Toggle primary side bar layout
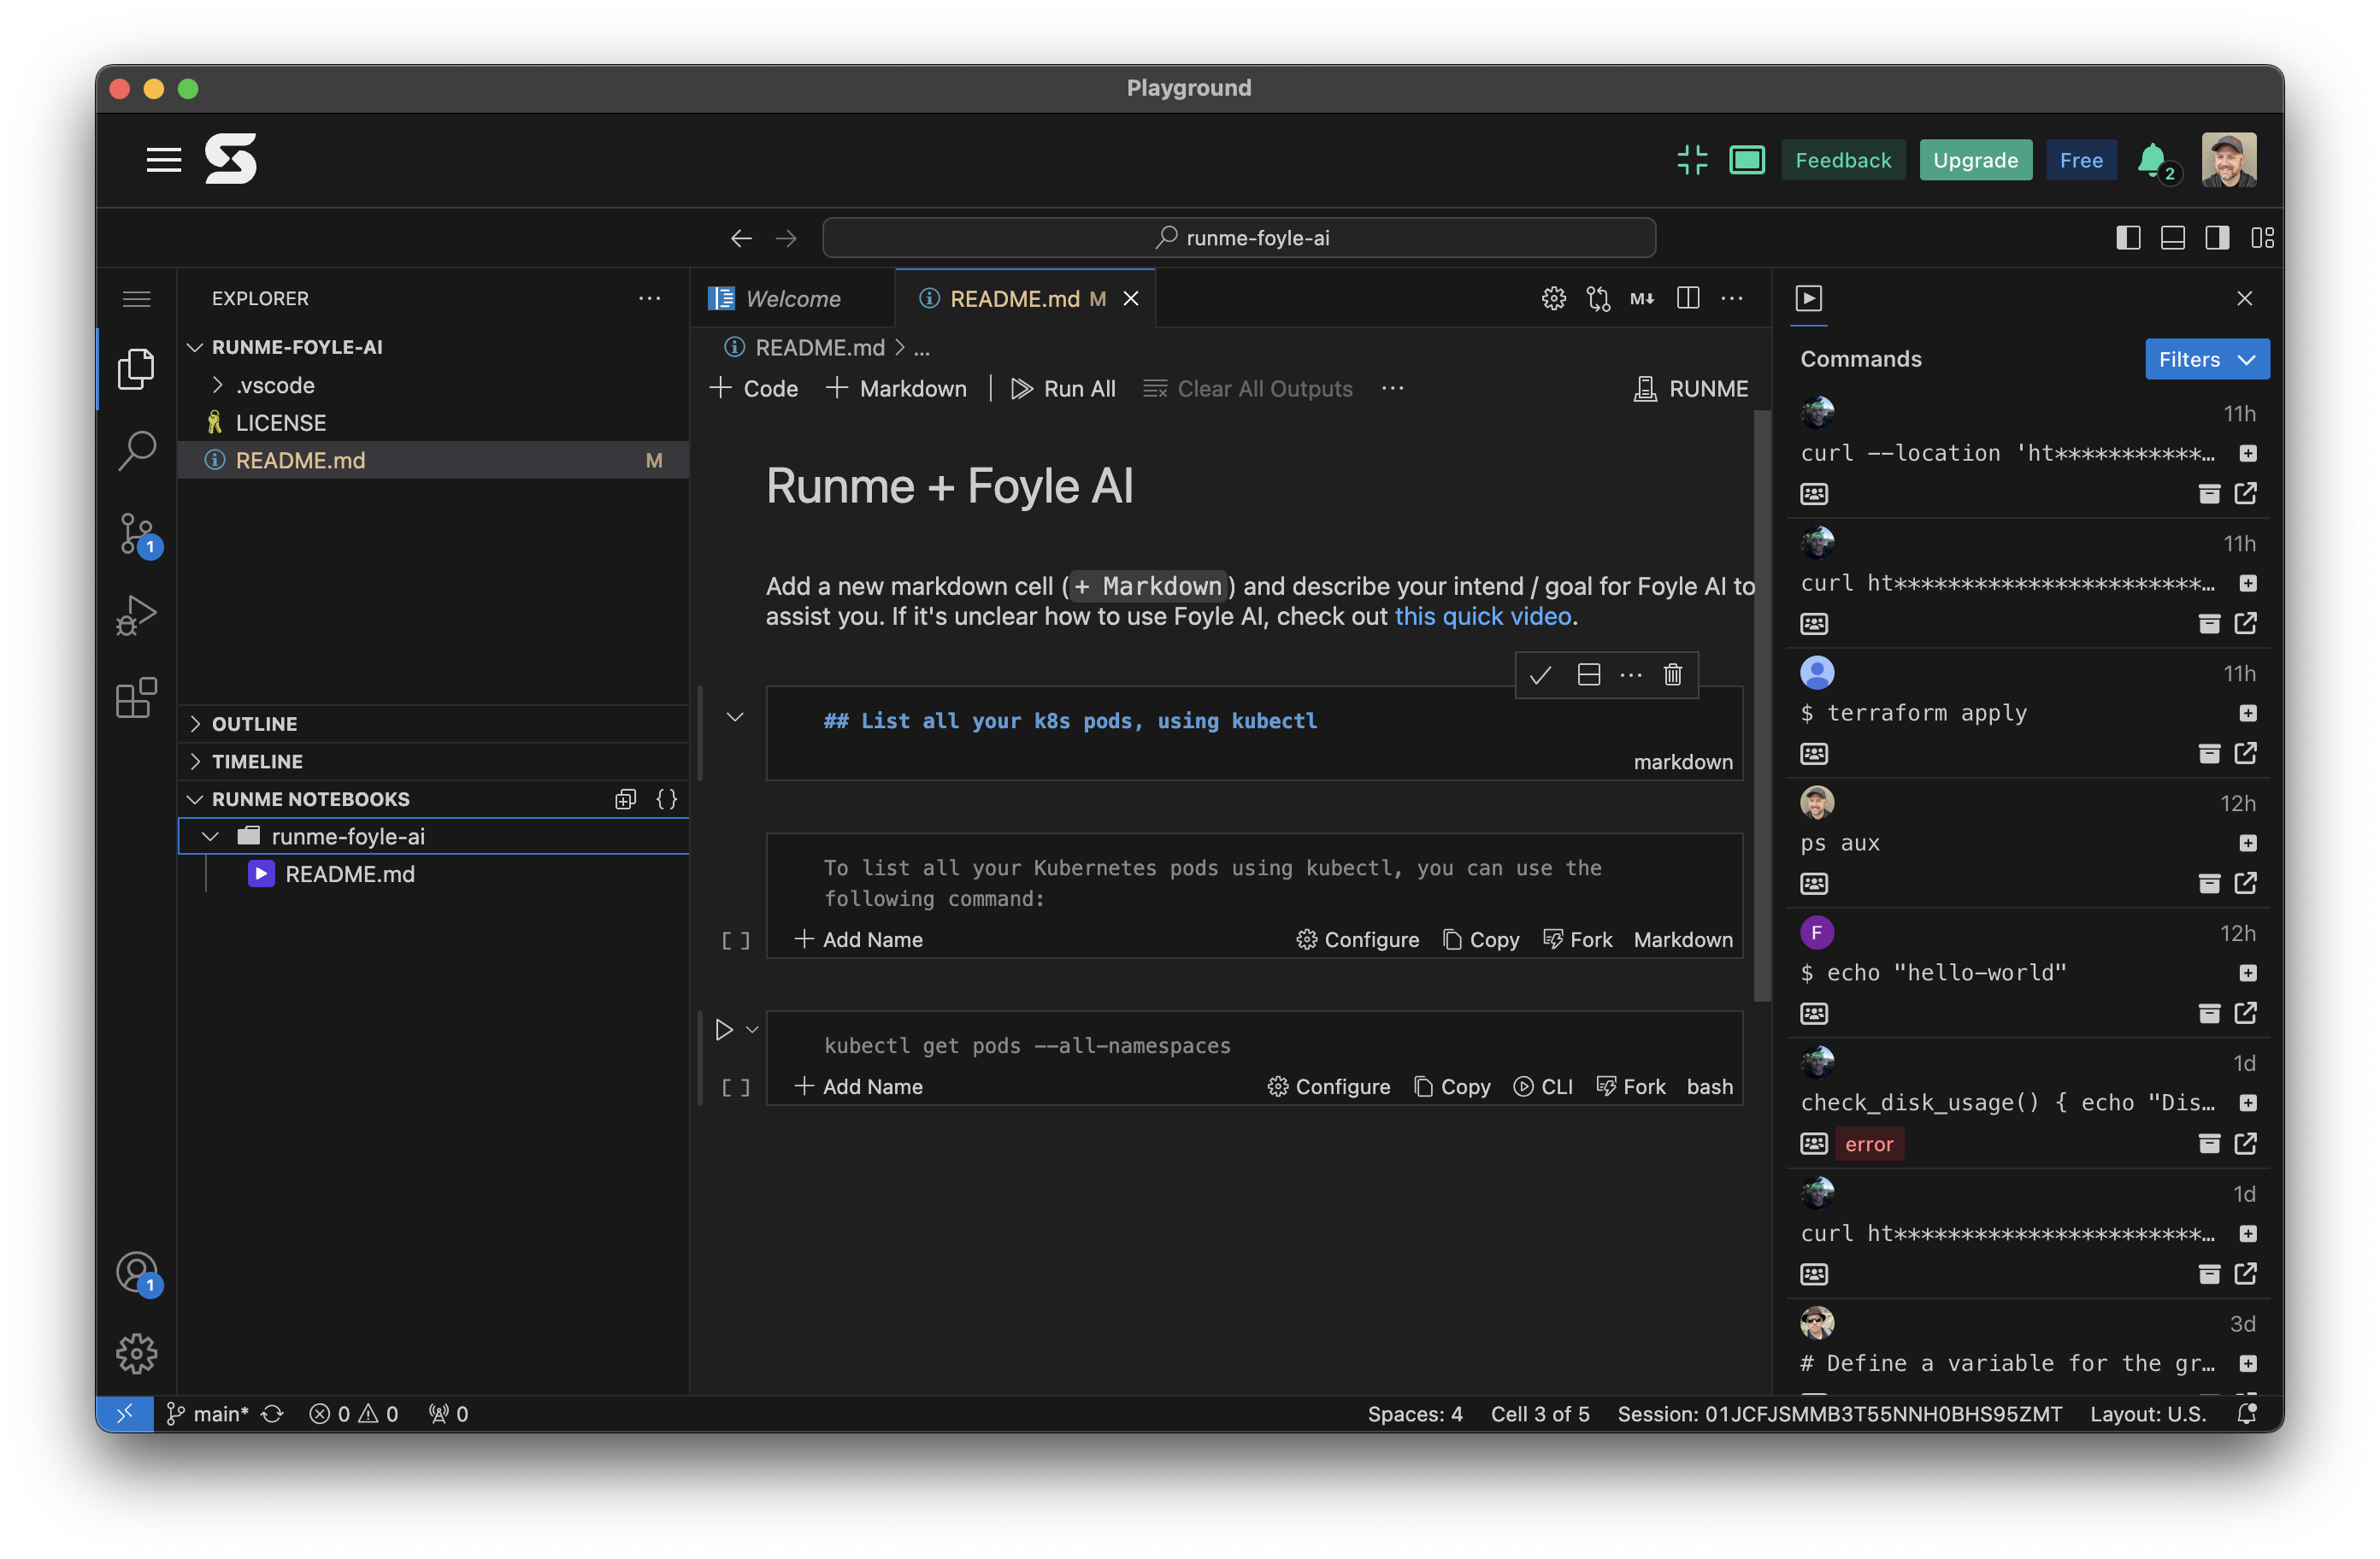 point(2128,238)
